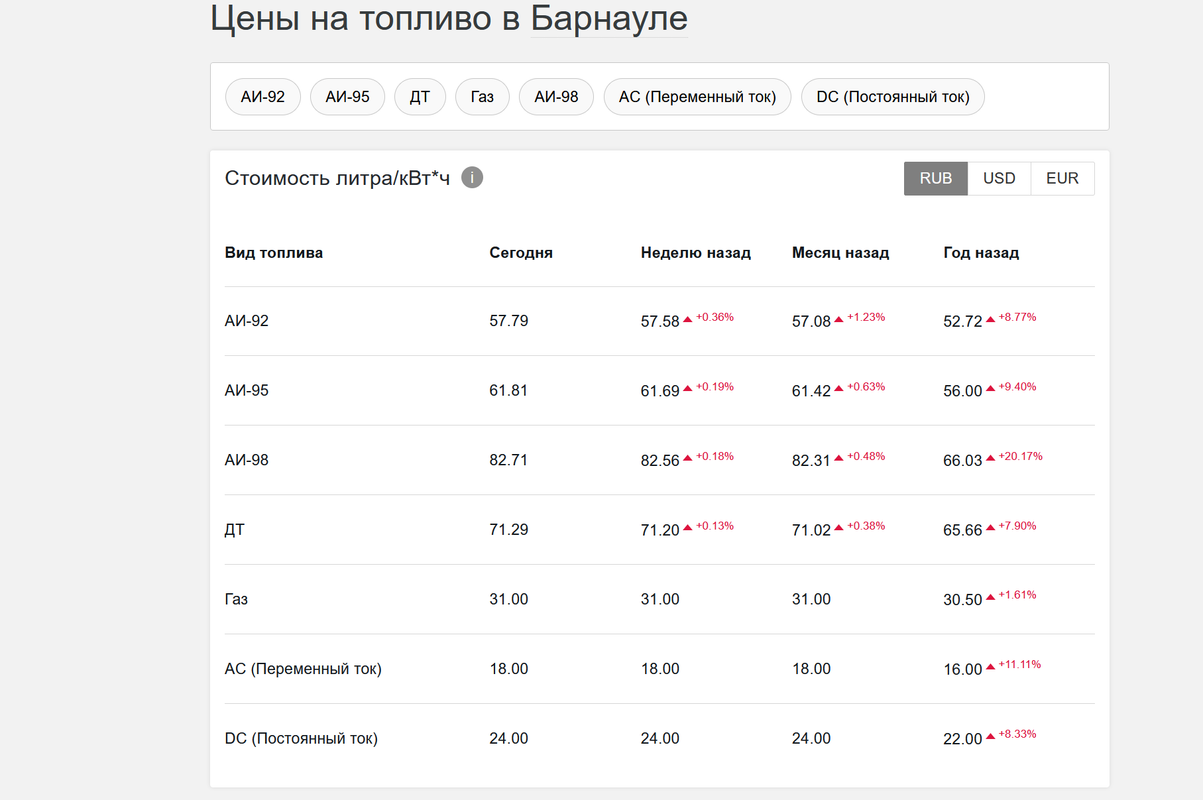The image size is (1203, 800).
Task: Click the +1.23% monthly change for АИ-92
Action: [x=865, y=317]
